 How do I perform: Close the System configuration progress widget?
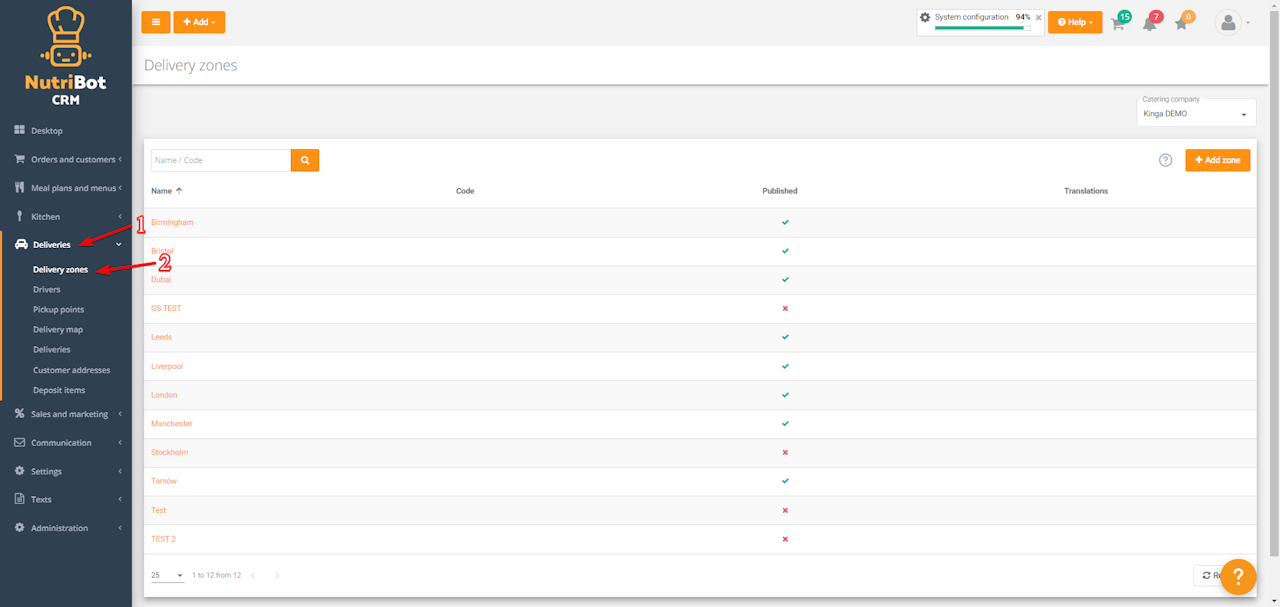tap(1038, 17)
